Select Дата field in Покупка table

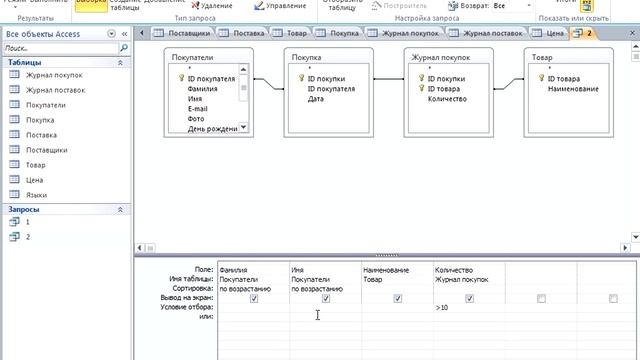tap(316, 99)
